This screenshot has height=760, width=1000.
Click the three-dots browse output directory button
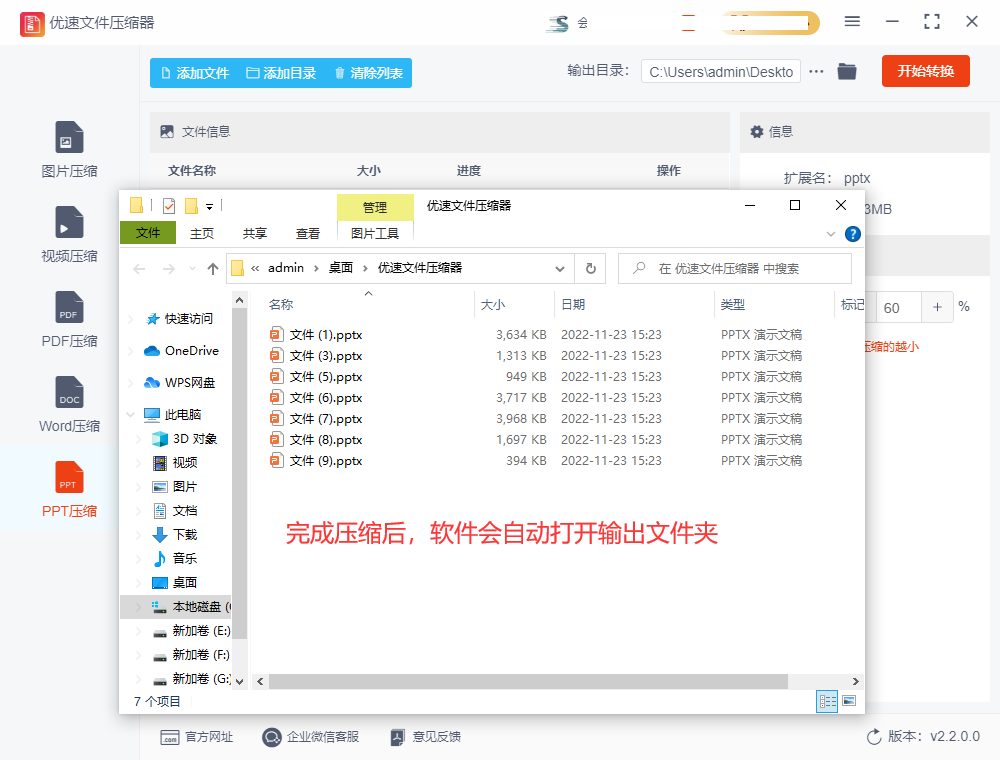pyautogui.click(x=816, y=71)
